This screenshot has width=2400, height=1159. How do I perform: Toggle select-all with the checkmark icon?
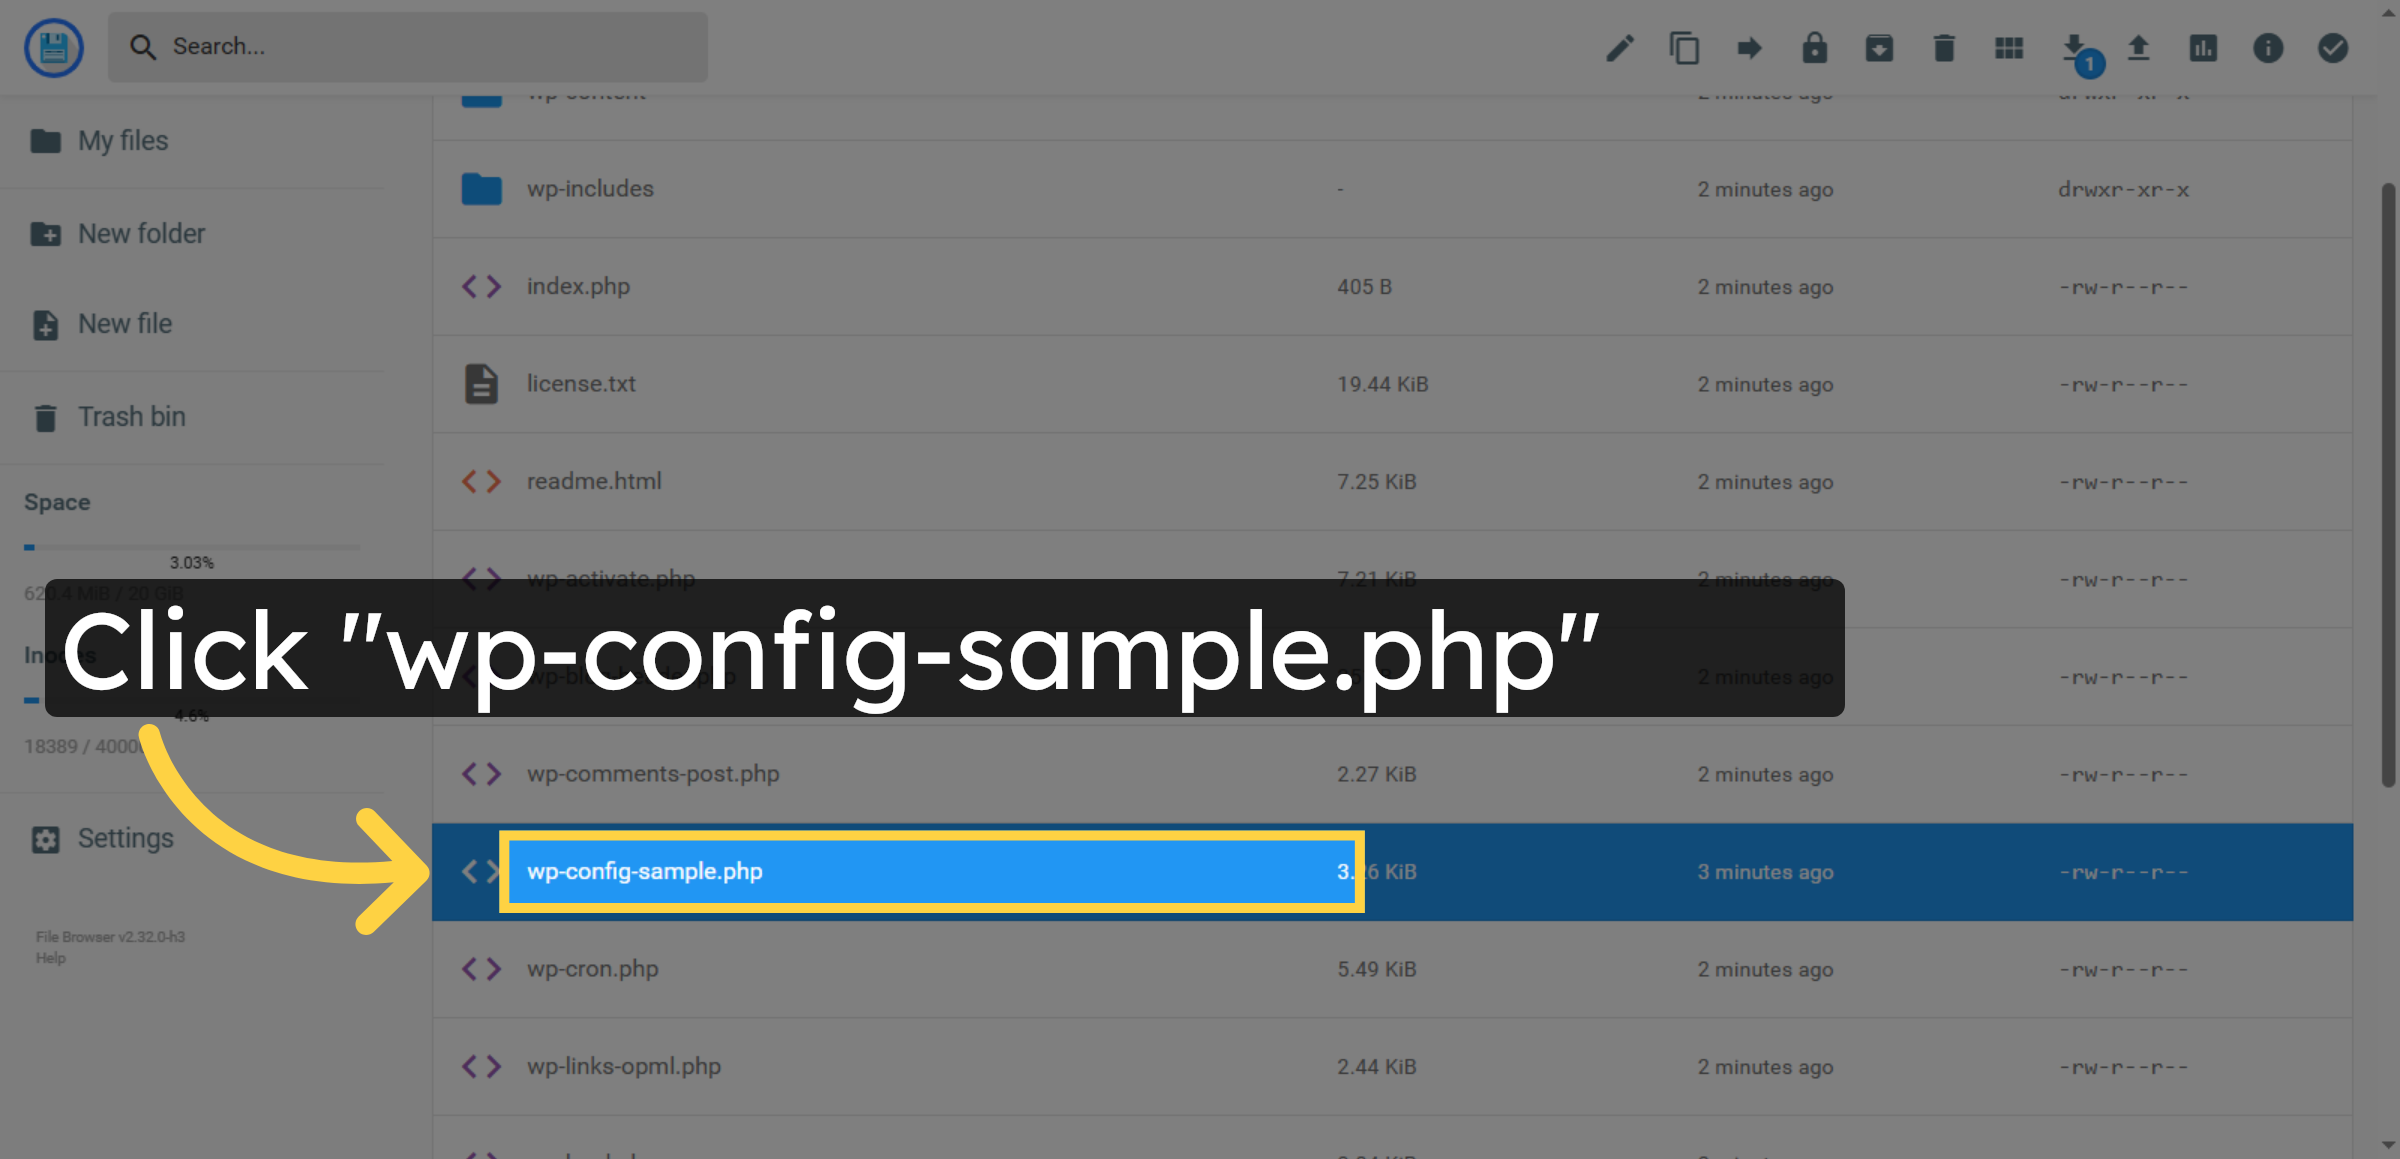coord(2332,48)
